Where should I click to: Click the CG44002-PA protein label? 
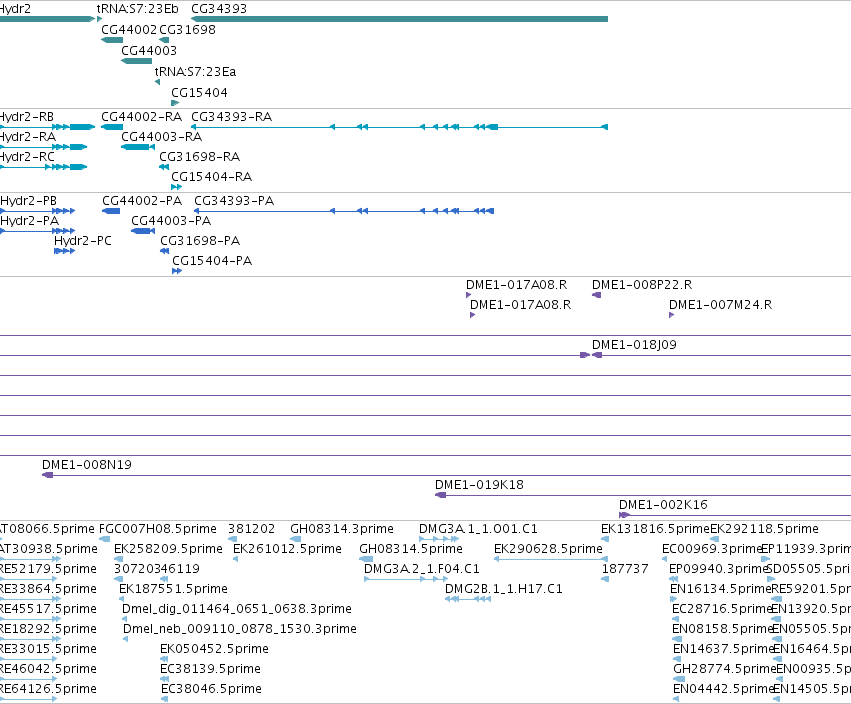(x=142, y=201)
